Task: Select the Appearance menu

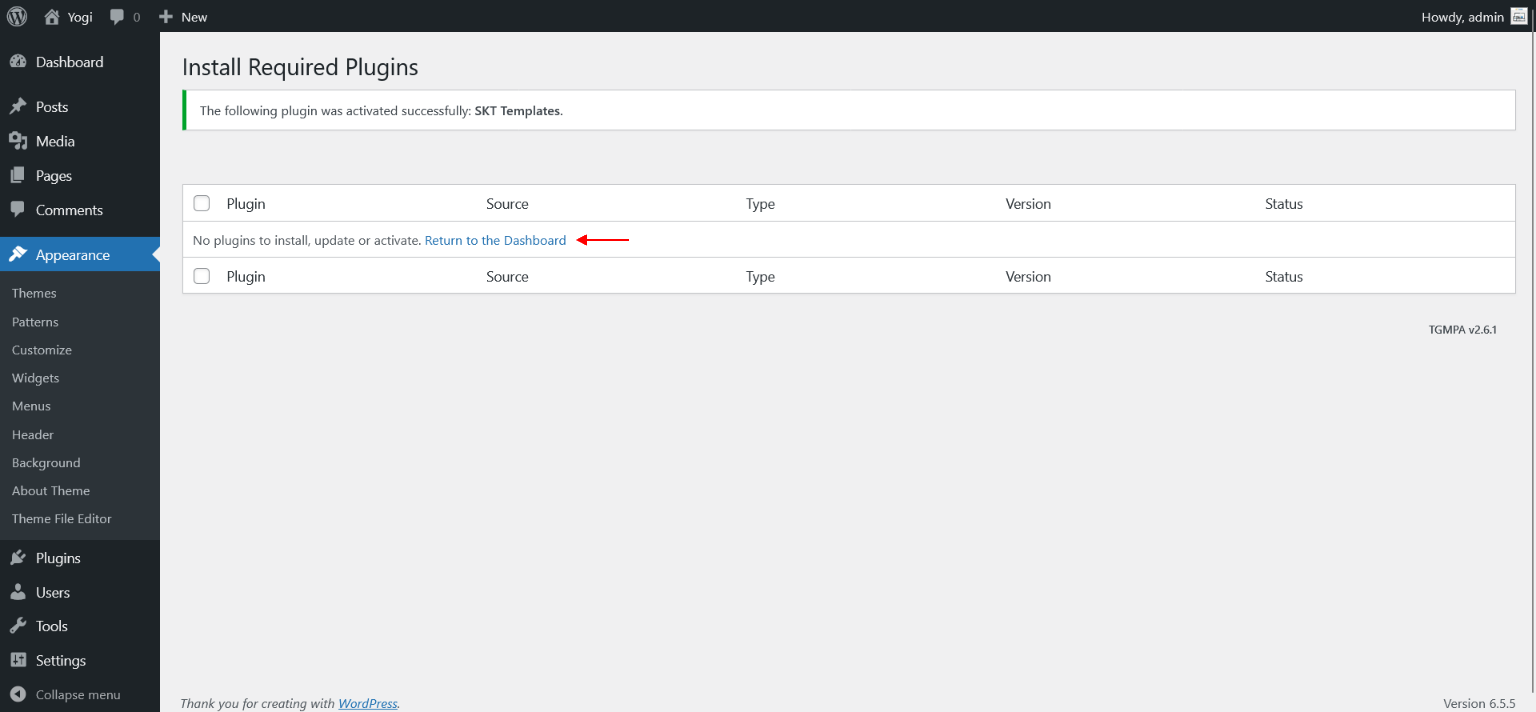Action: tap(80, 255)
